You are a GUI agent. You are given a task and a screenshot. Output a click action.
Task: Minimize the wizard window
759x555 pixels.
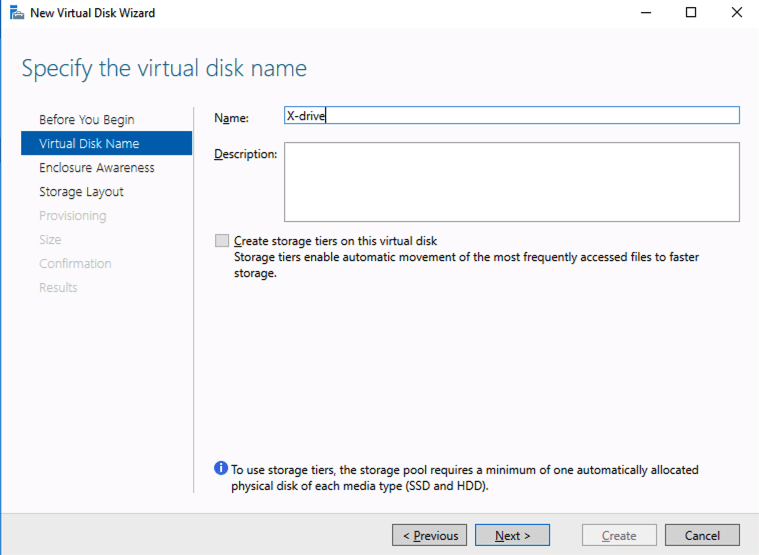pos(645,13)
